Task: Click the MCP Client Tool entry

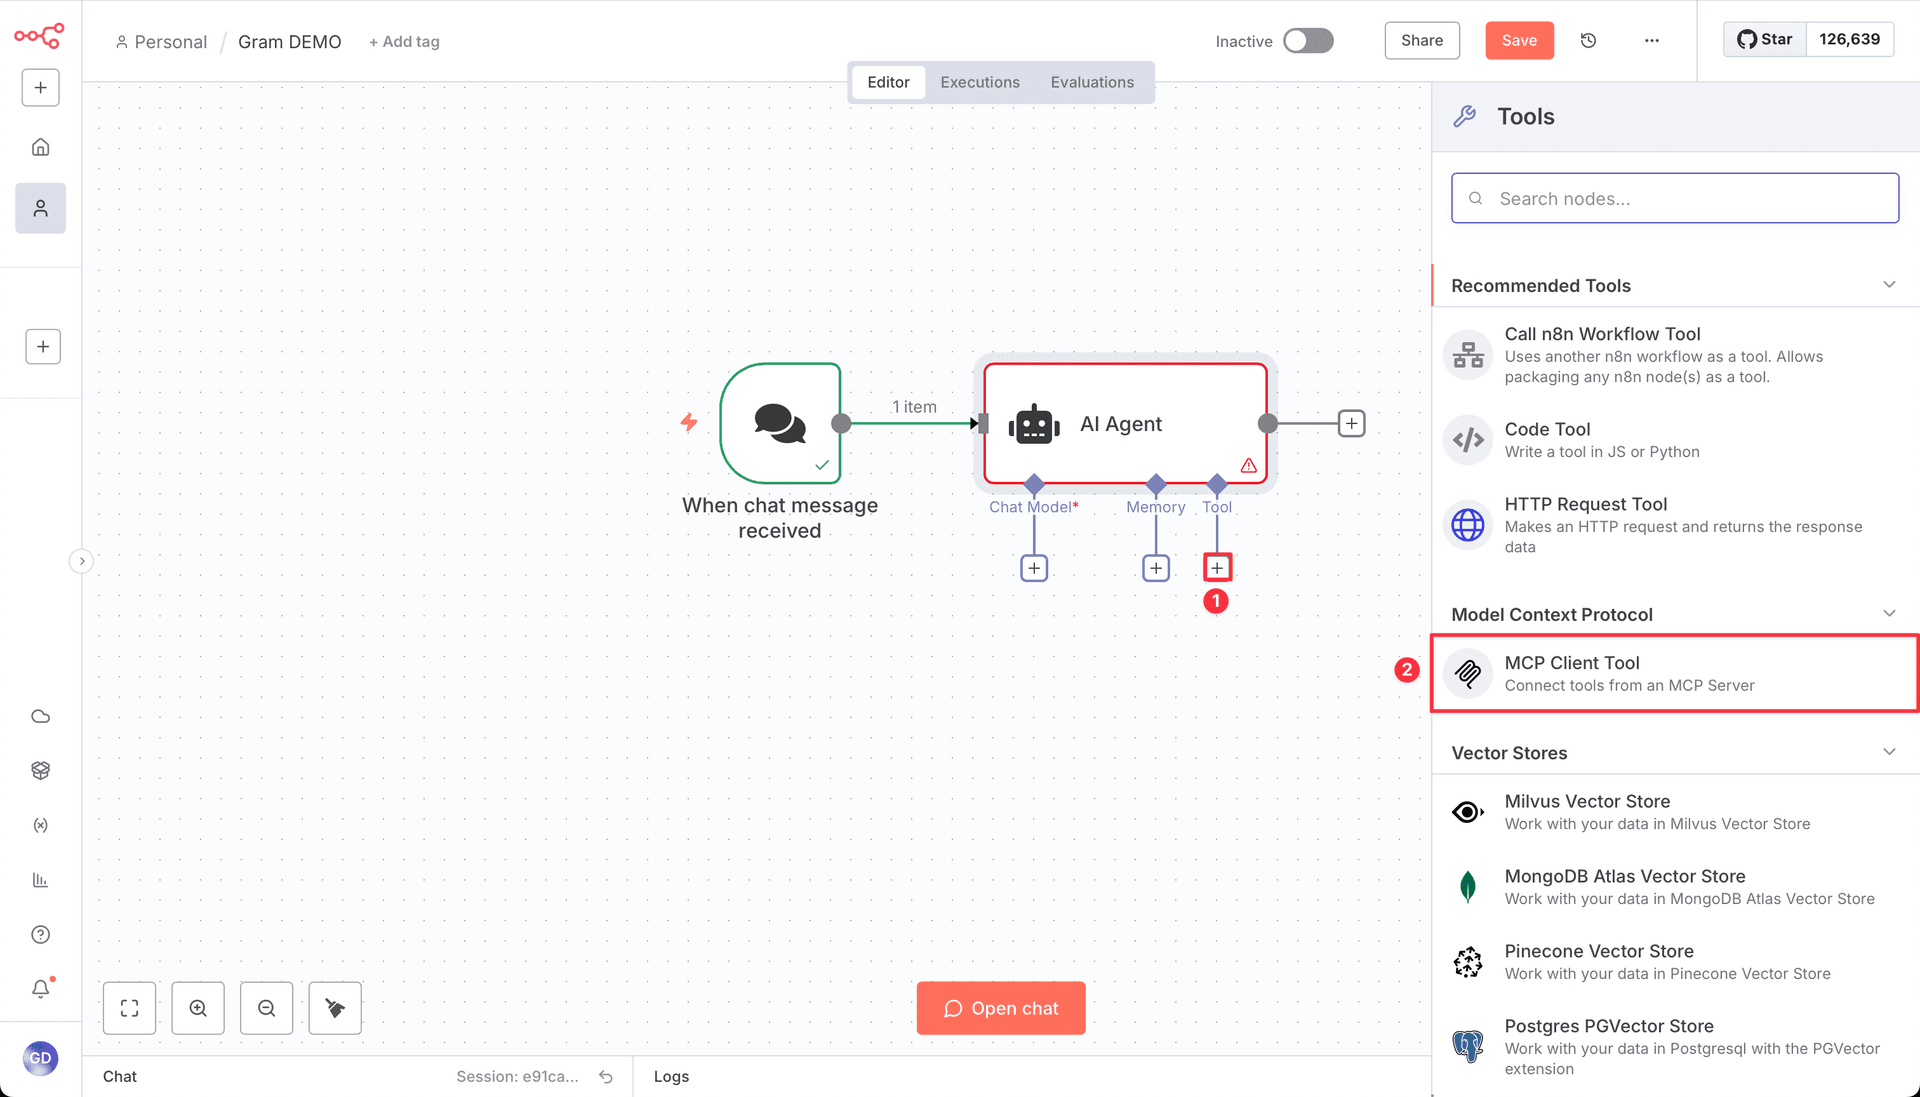Action: pos(1672,672)
